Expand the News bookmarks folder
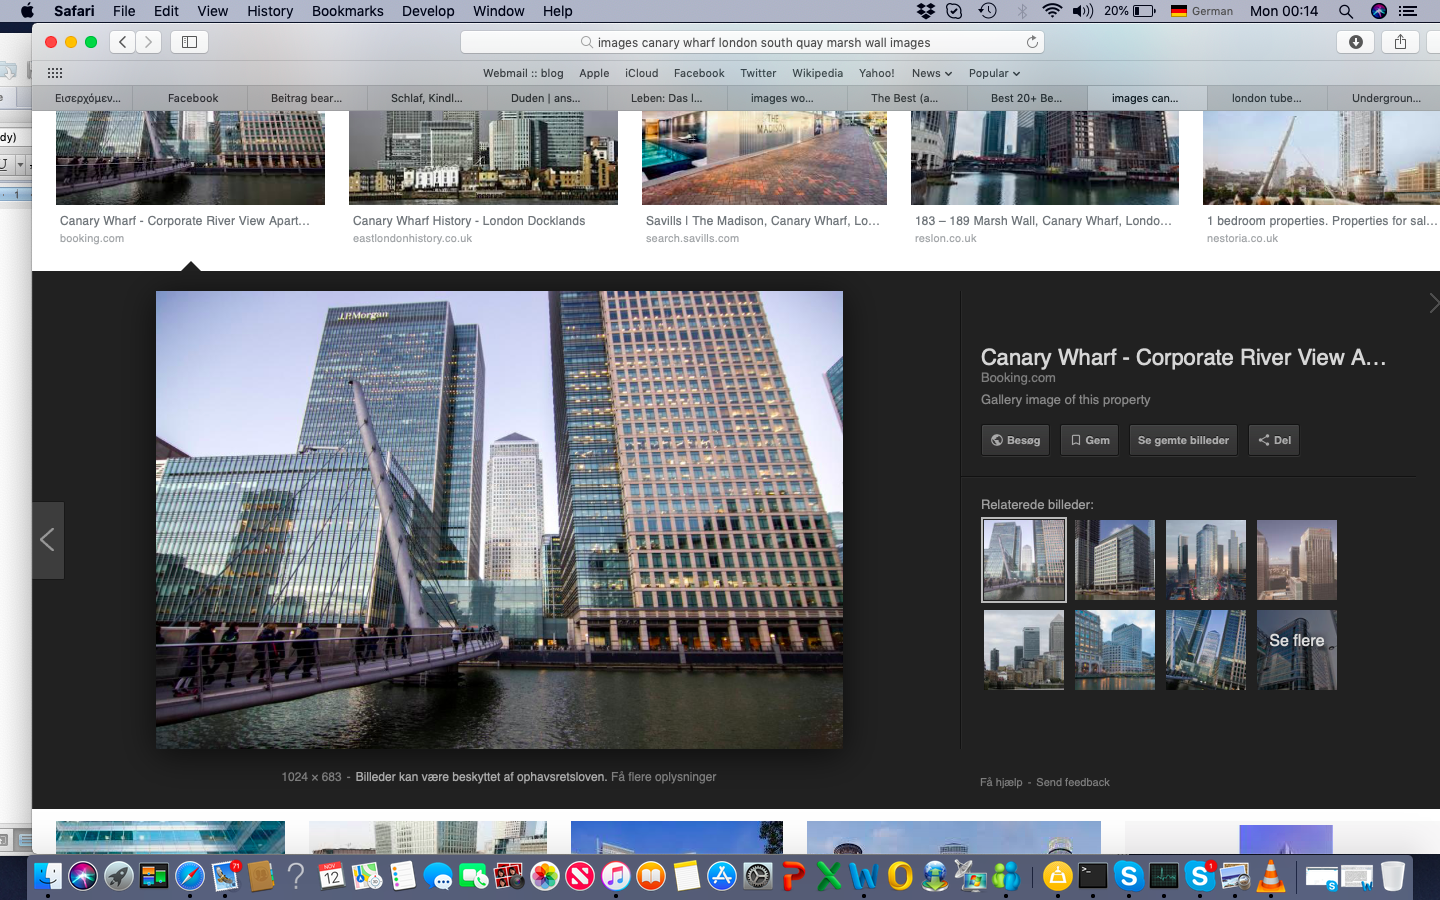Image resolution: width=1440 pixels, height=900 pixels. pos(931,73)
